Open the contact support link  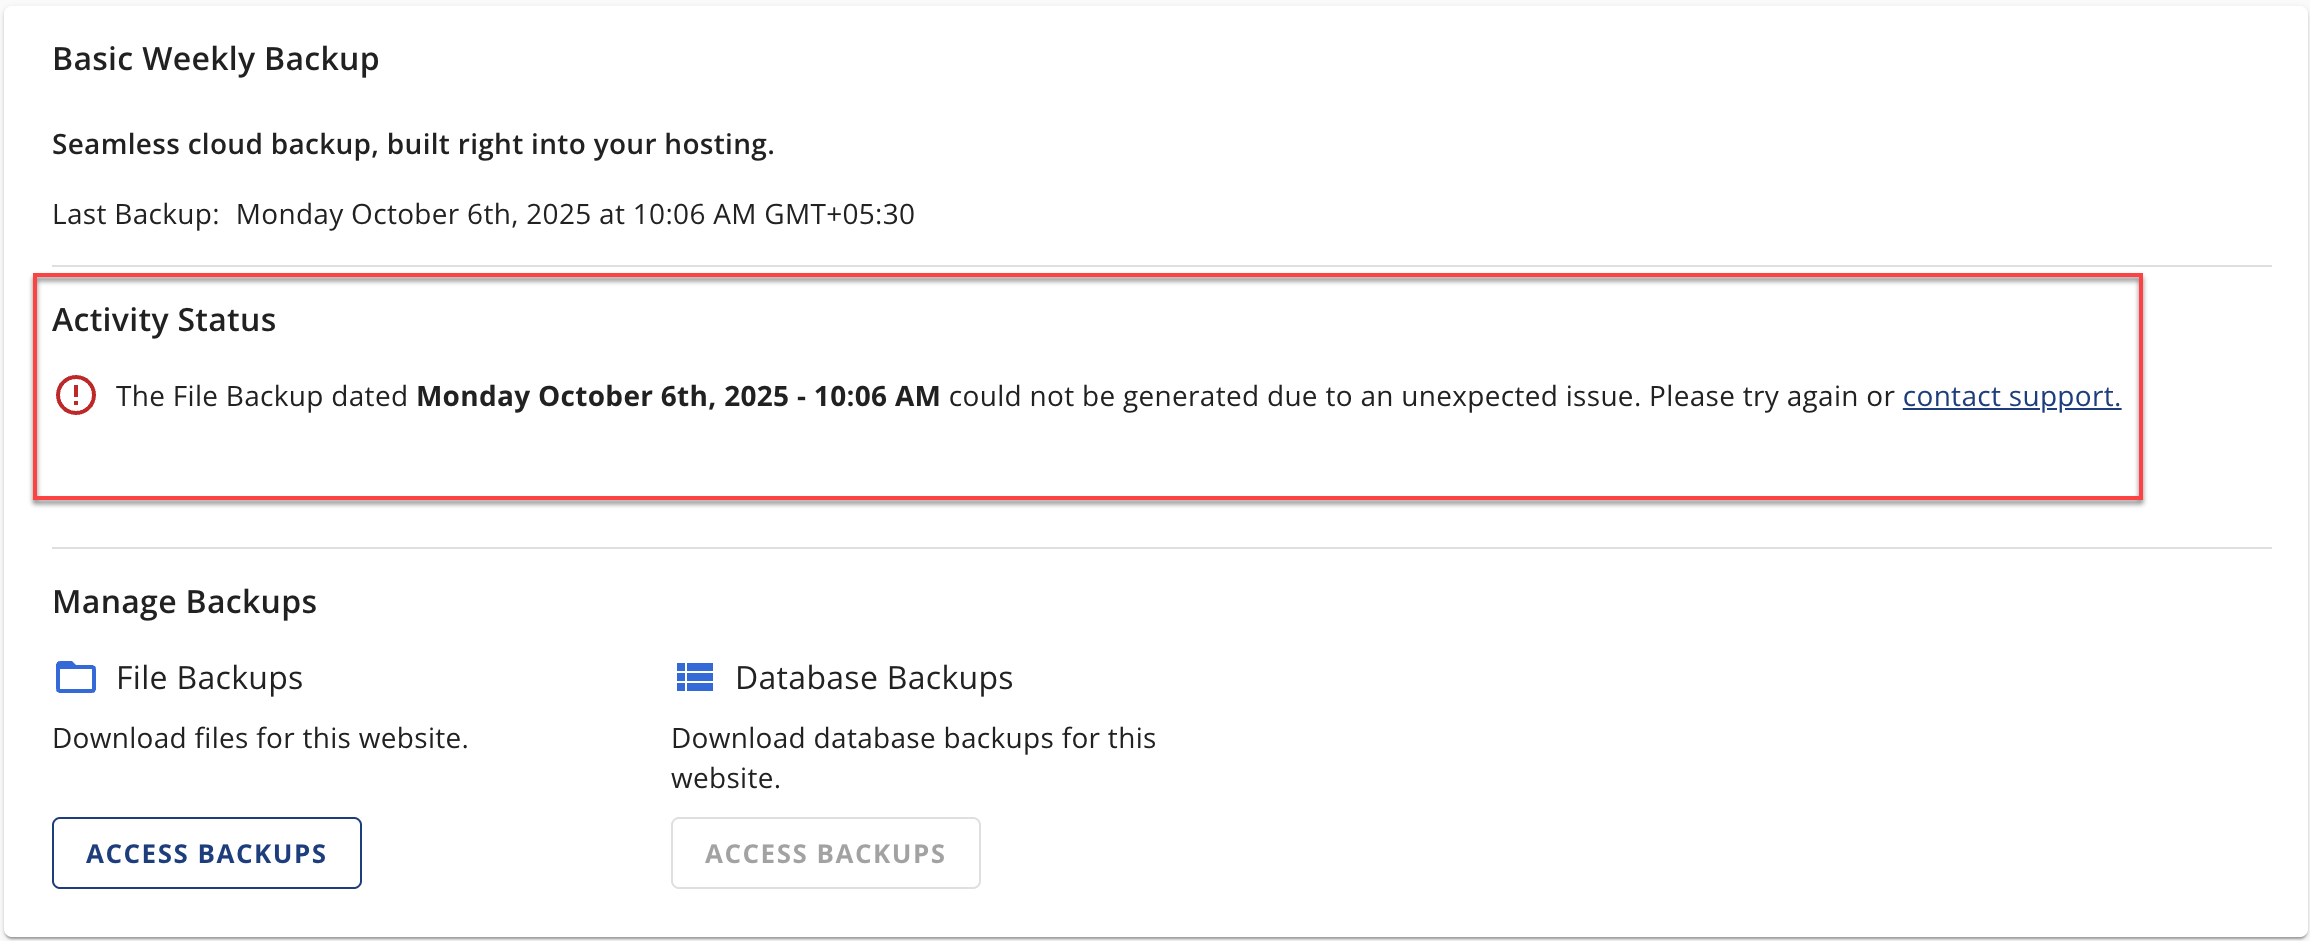point(2011,396)
